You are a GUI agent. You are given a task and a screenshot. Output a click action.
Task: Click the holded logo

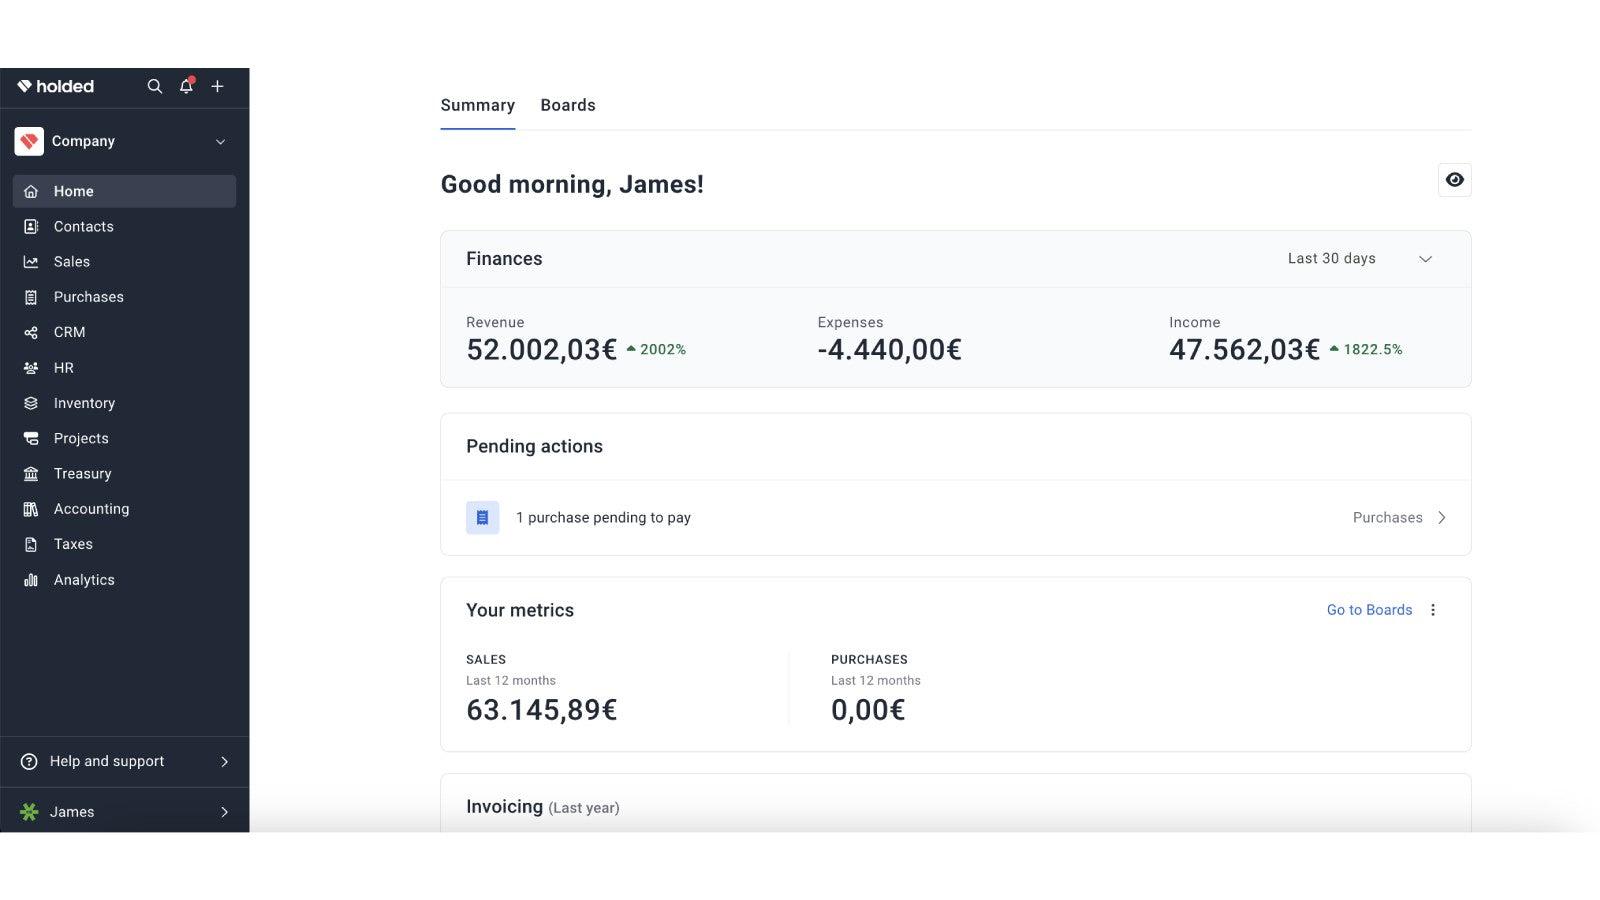click(x=56, y=87)
